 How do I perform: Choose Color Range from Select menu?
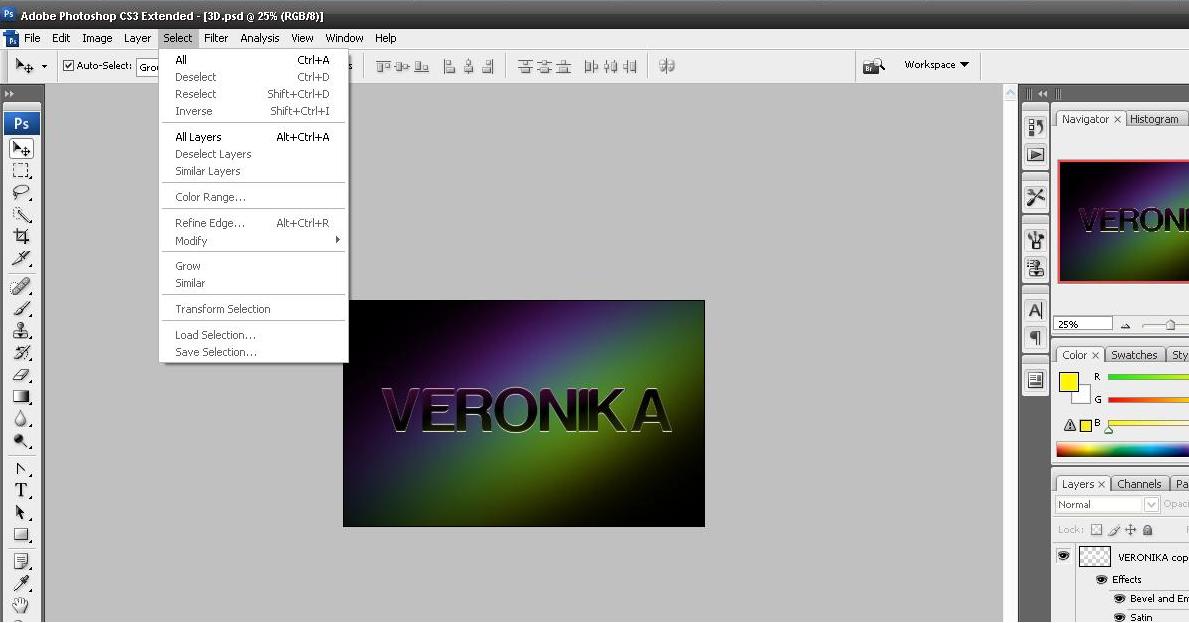pos(210,197)
